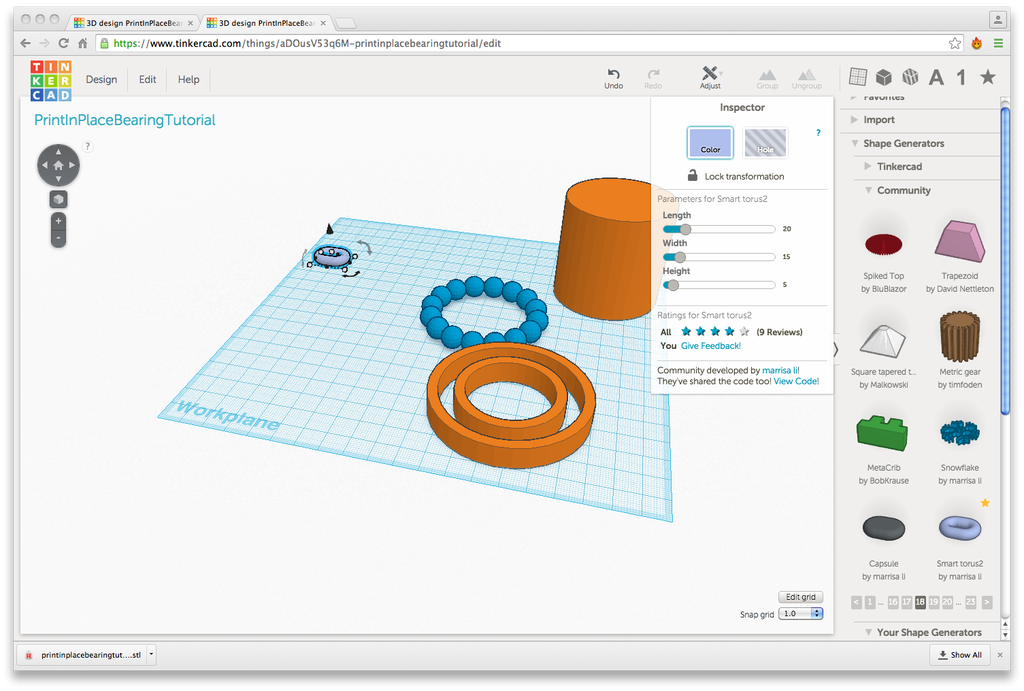Select the Metric gear shape thumbnail

(x=959, y=336)
